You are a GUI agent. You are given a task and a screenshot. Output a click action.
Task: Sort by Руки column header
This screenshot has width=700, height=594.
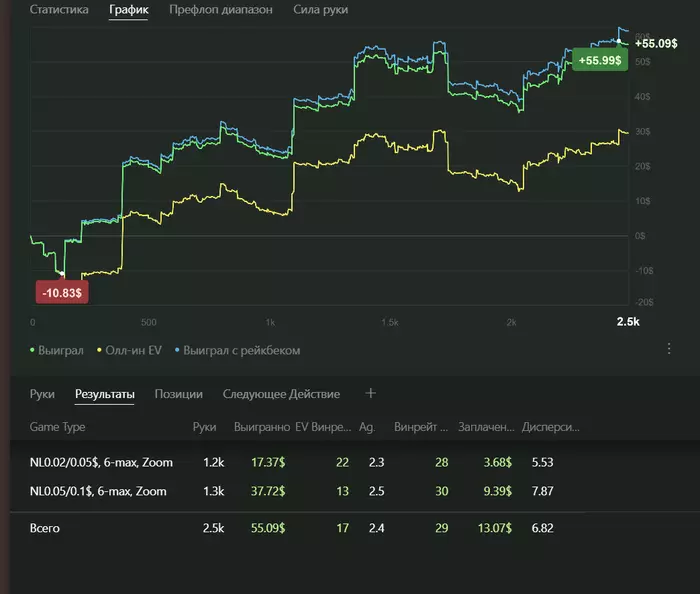204,427
